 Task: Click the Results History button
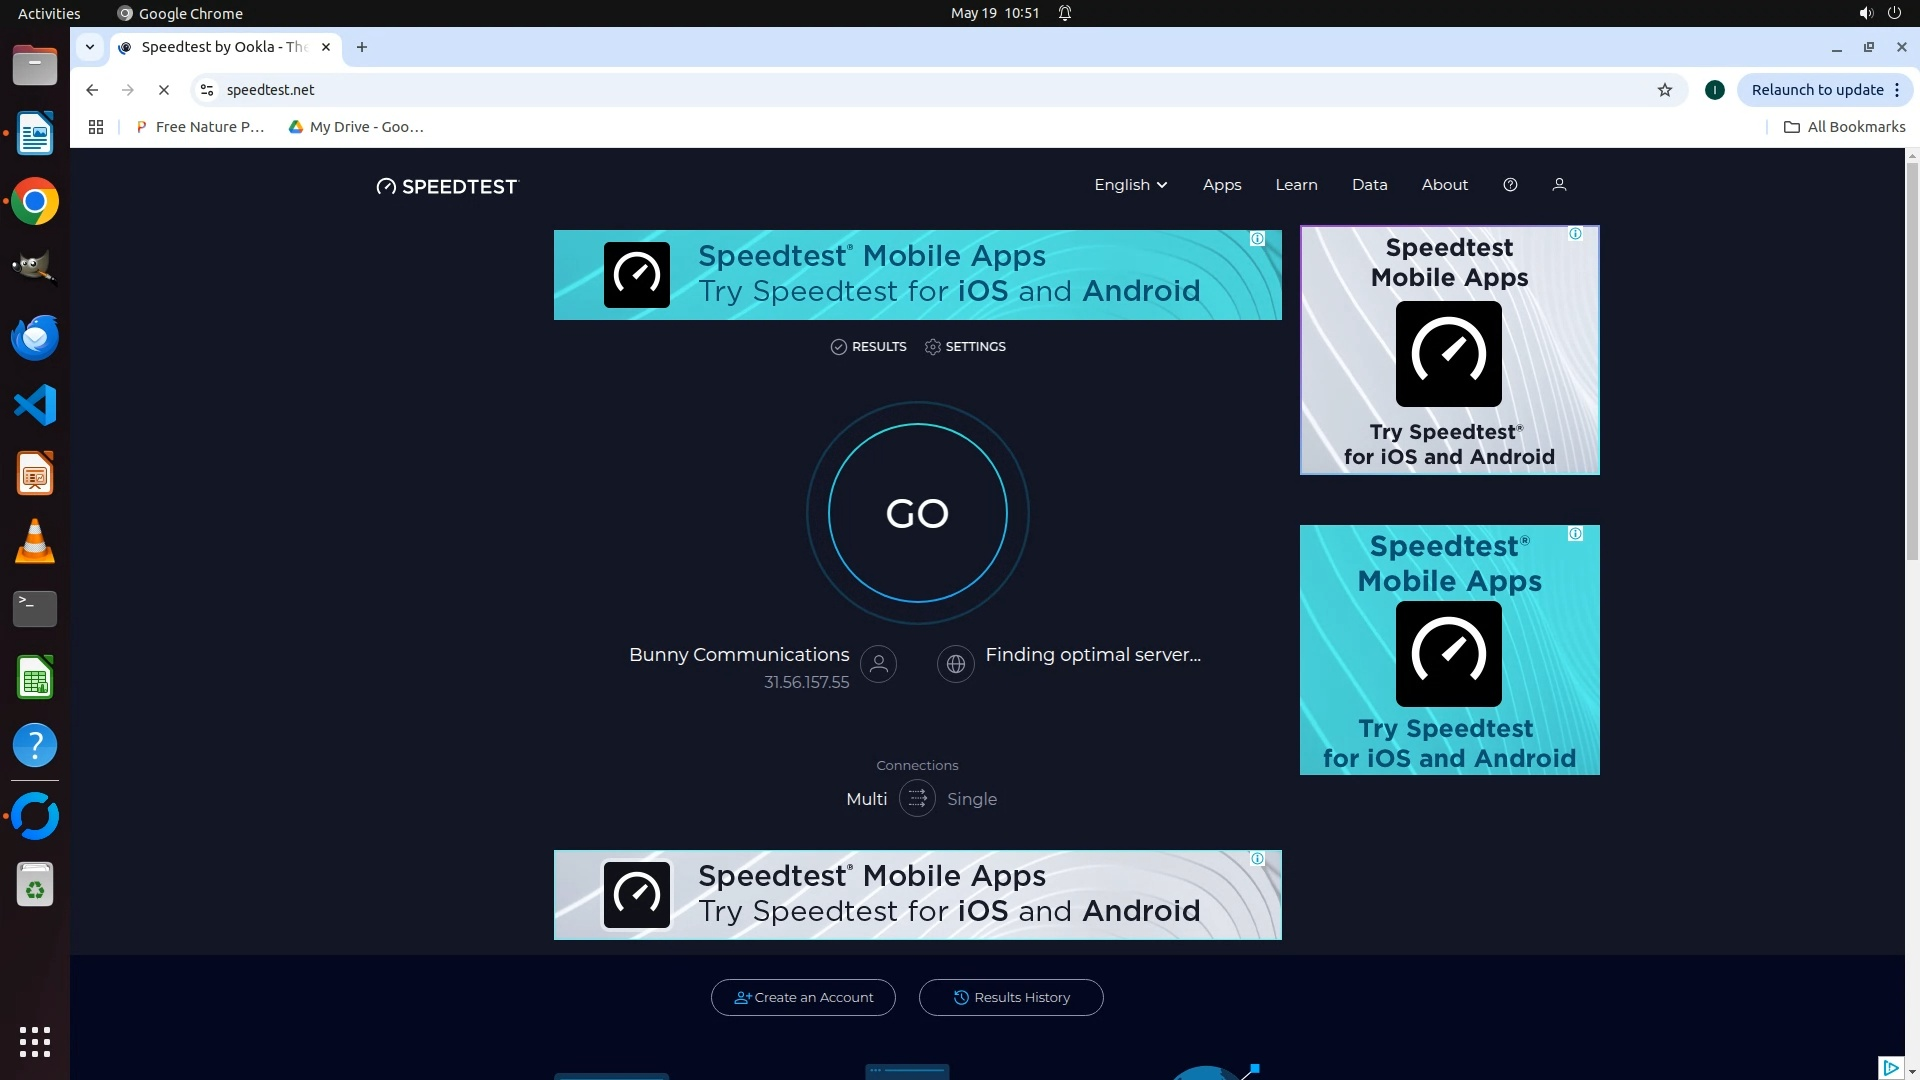click(1010, 997)
